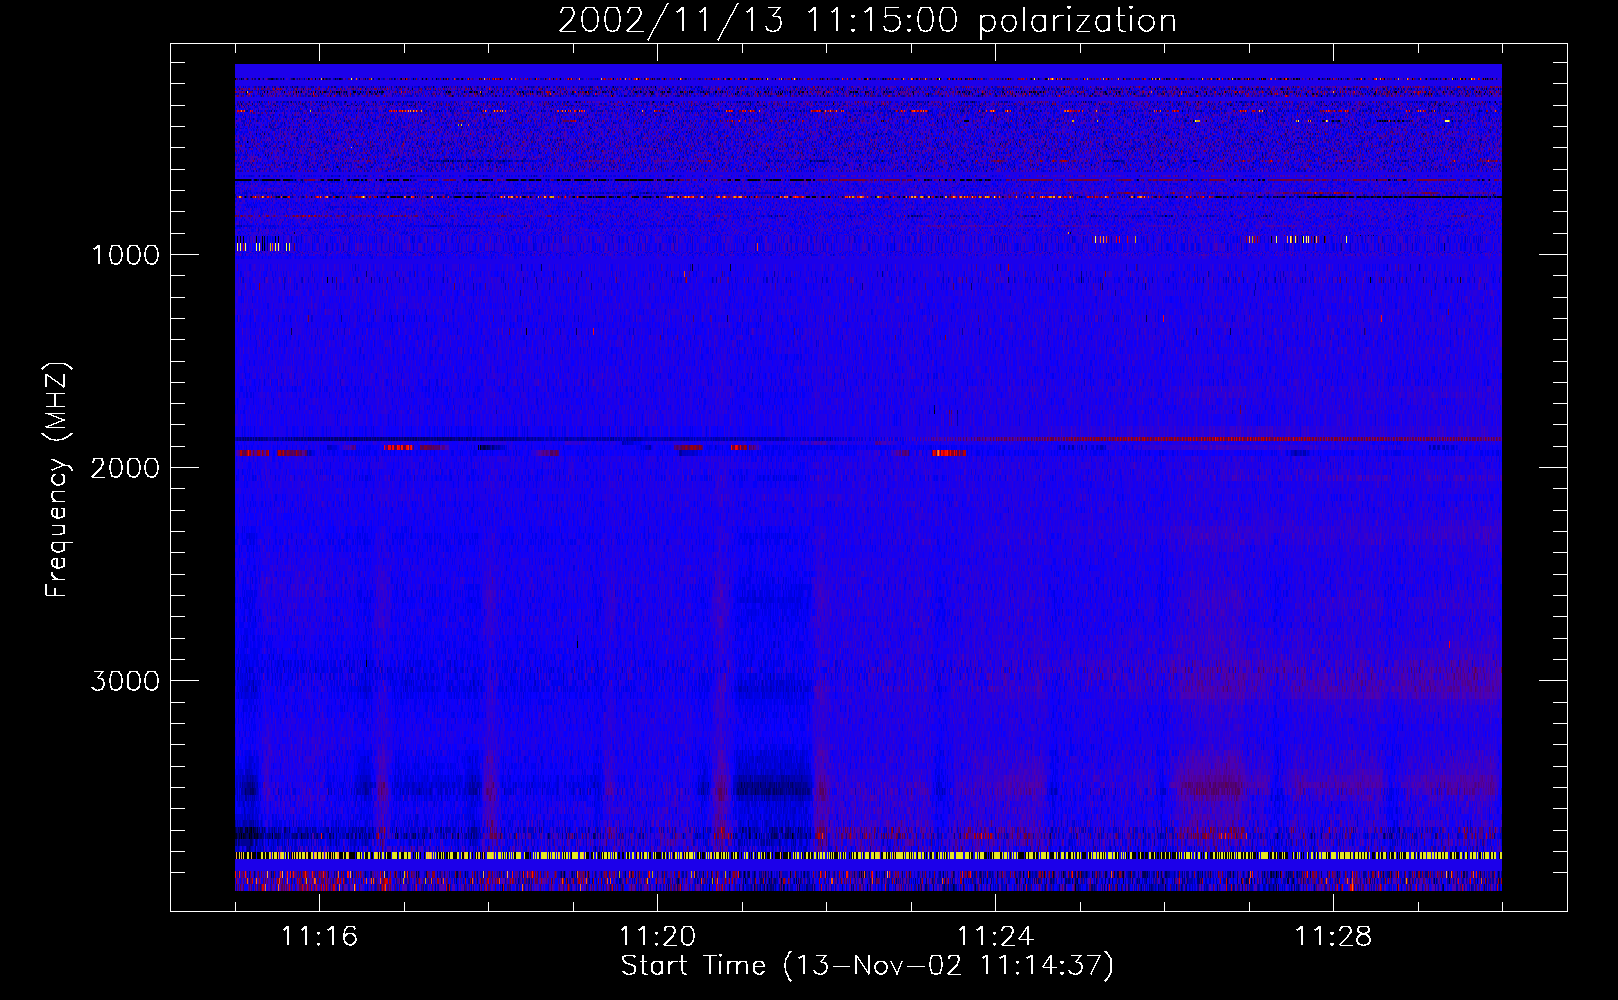1618x1000 pixels.
Task: Click the 'Start Time (13-Nov-02 11:14:37)' label
Action: click(867, 965)
